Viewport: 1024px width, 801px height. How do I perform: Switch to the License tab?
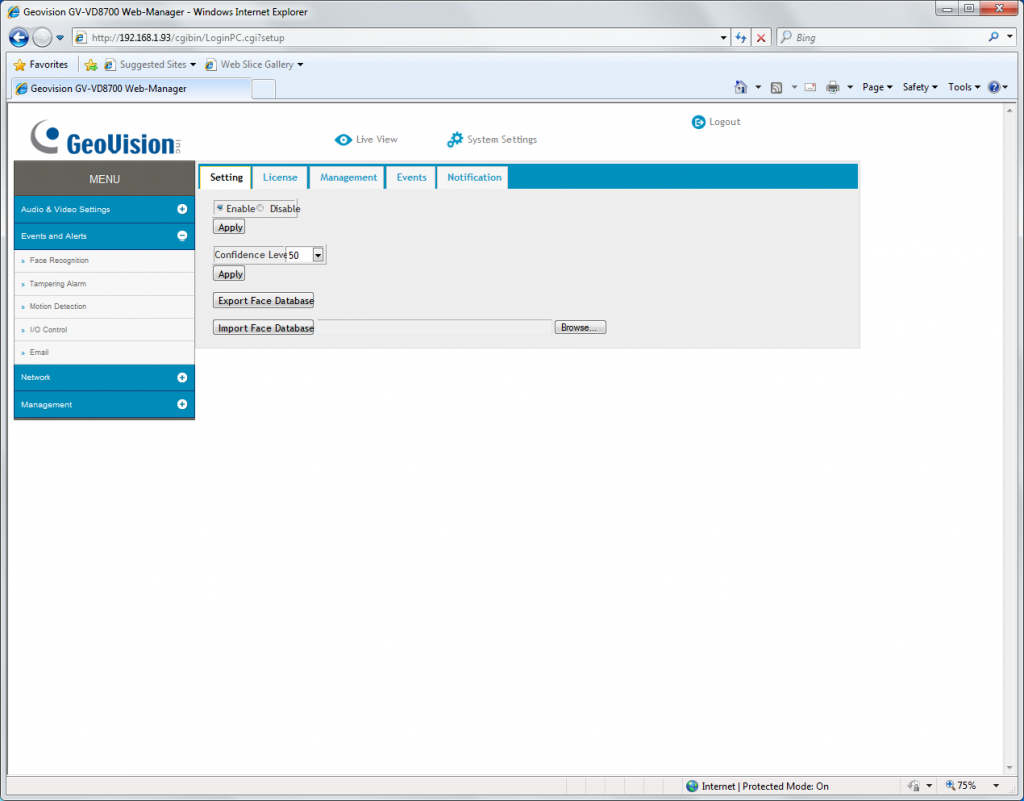click(x=280, y=177)
